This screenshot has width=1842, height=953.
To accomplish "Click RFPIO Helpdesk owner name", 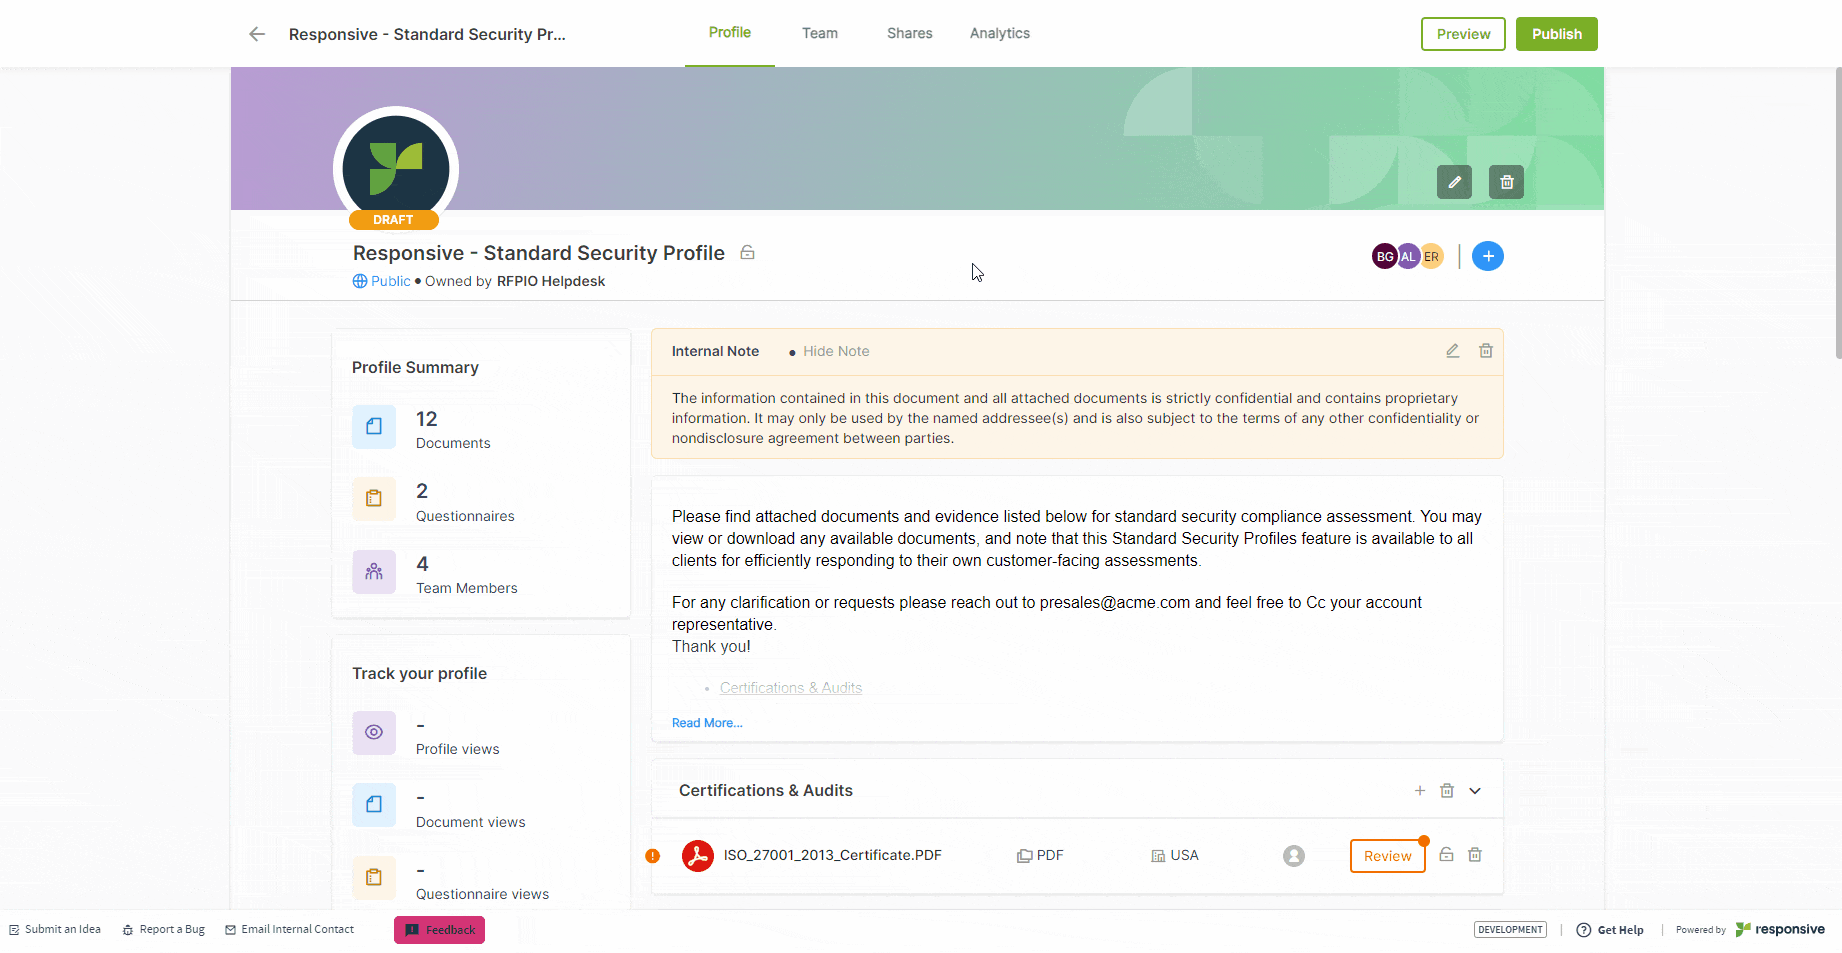I will point(551,281).
